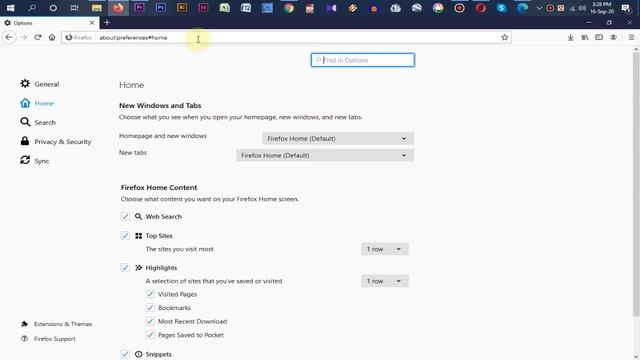Reload the current page

click(x=38, y=37)
